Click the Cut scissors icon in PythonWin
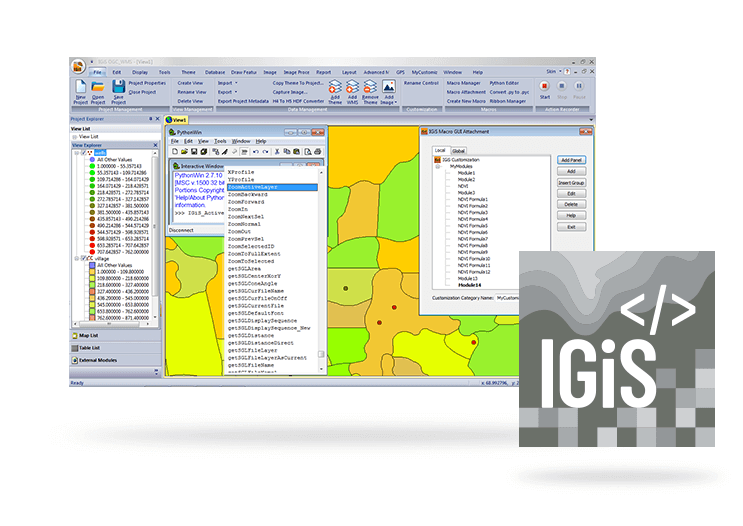 click(x=277, y=152)
